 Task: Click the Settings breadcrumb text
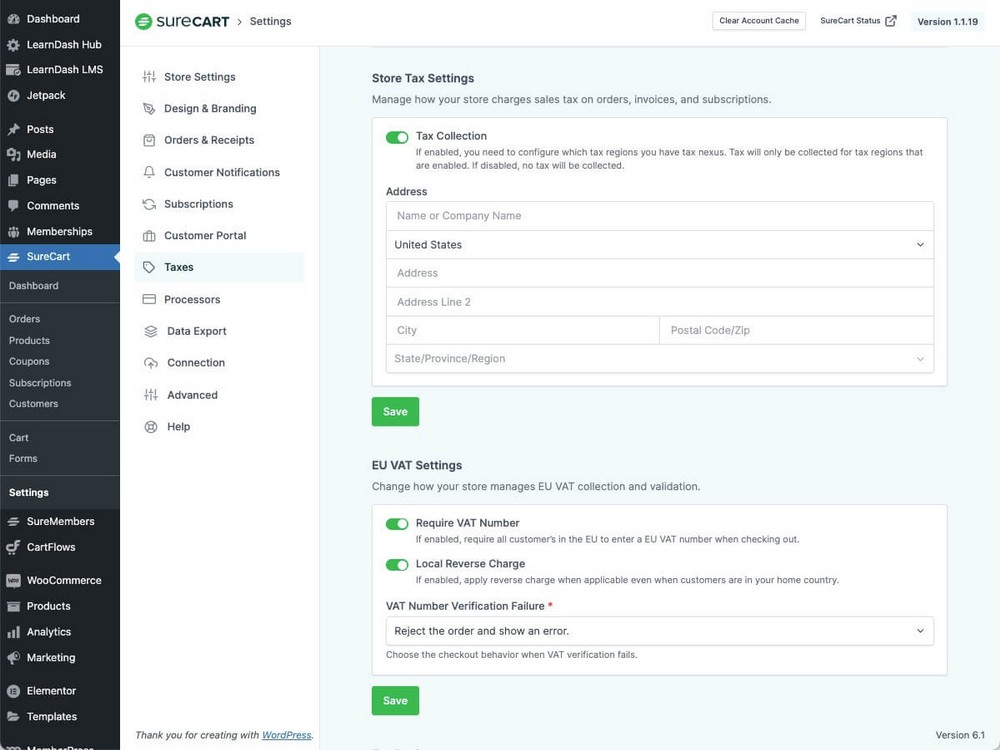270,22
